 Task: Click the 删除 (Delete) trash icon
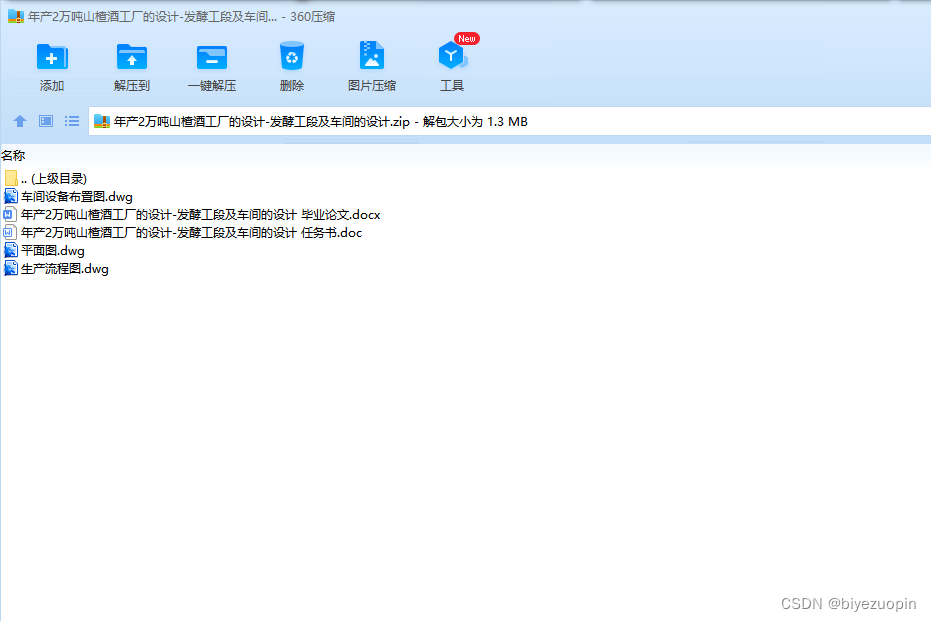point(292,56)
